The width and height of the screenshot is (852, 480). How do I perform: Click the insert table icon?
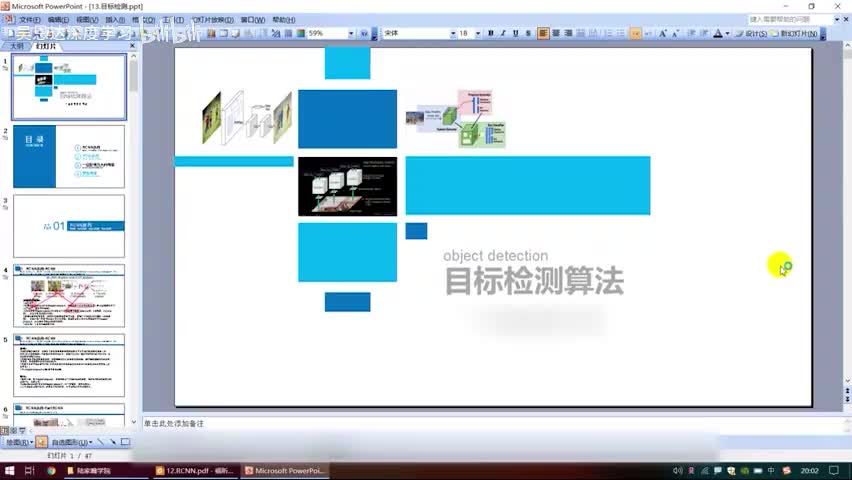click(x=223, y=33)
